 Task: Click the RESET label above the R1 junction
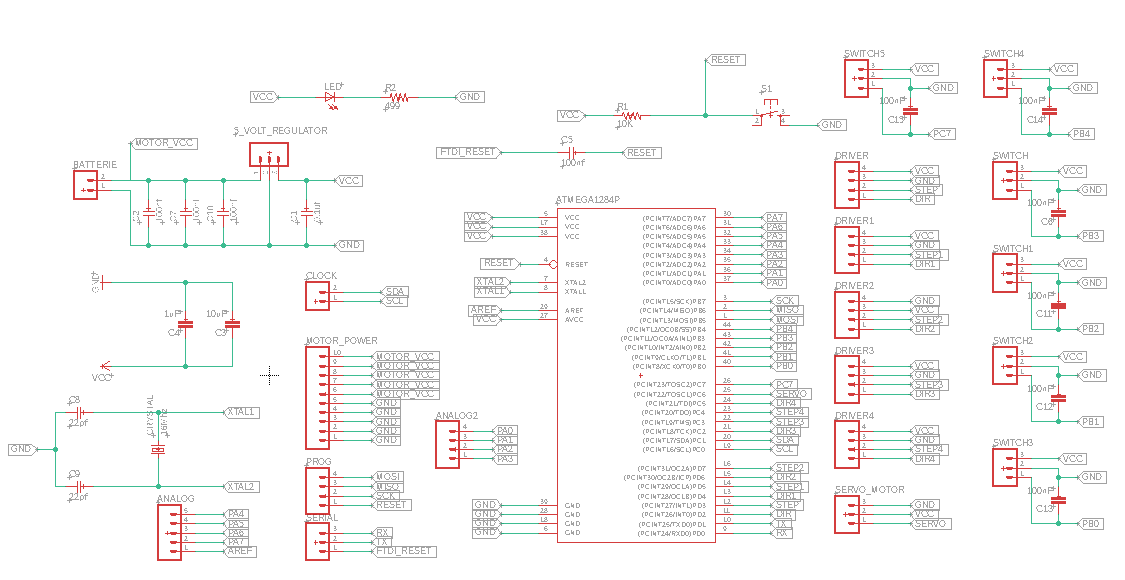coord(725,60)
